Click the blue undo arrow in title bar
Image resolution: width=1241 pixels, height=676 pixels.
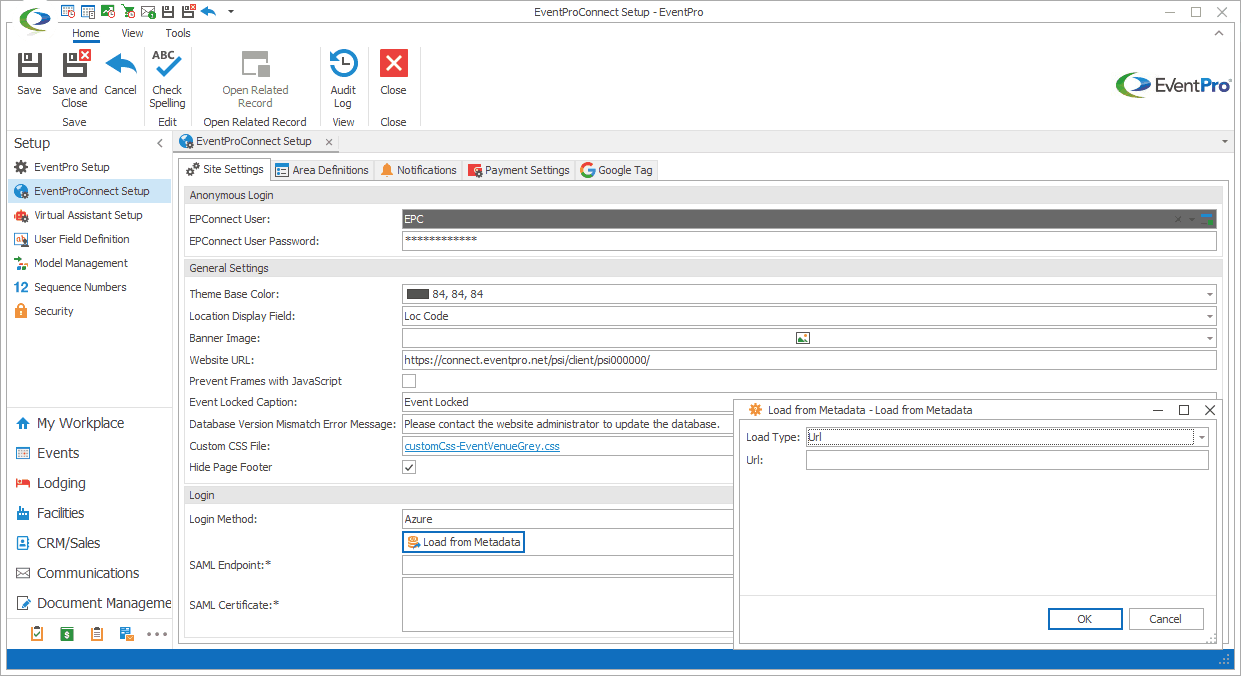click(x=208, y=11)
